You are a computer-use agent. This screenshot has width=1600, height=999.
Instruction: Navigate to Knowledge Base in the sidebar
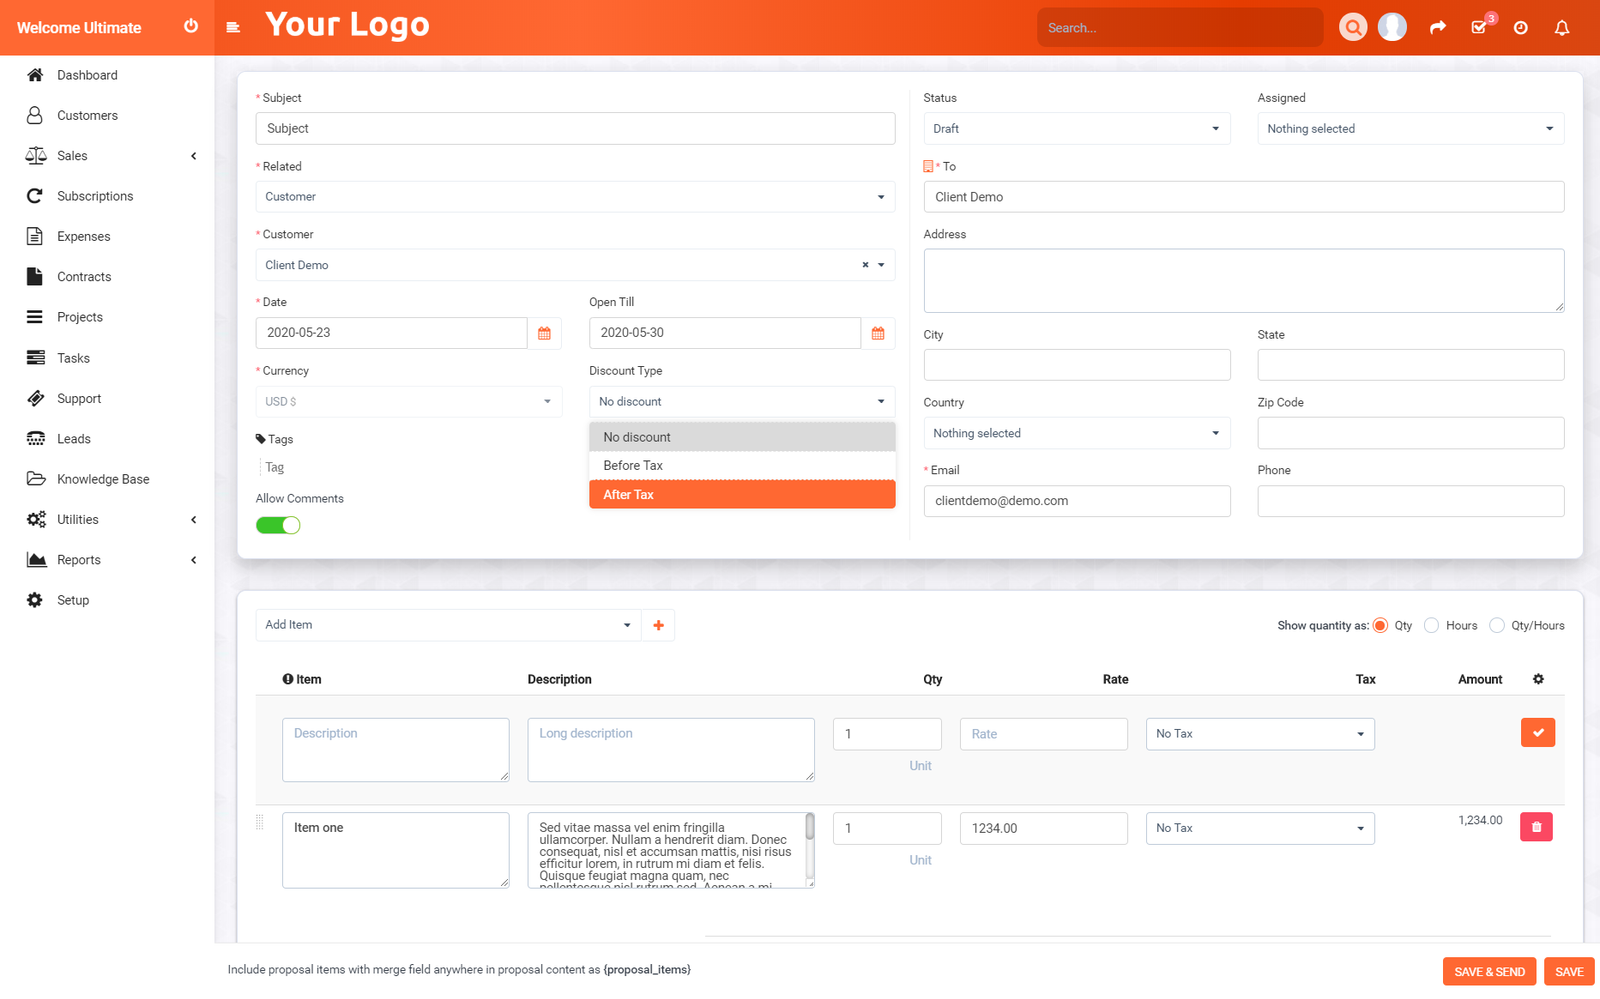point(101,478)
